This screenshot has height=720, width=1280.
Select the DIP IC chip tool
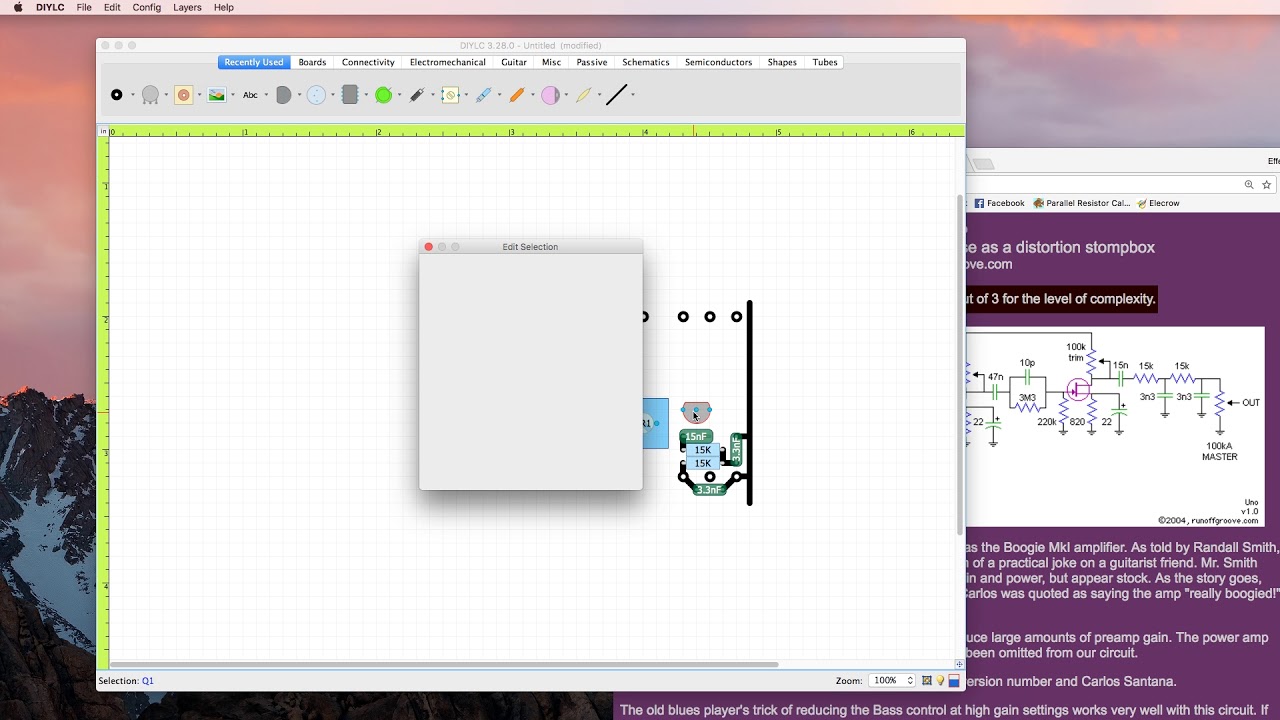pyautogui.click(x=349, y=95)
